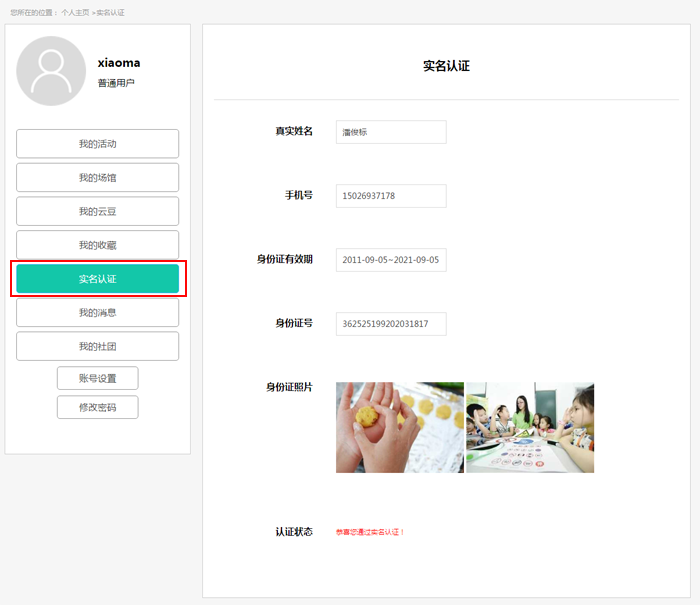This screenshot has width=700, height=605.
Task: Select 我的云豆 from the sidebar
Action: point(97,212)
